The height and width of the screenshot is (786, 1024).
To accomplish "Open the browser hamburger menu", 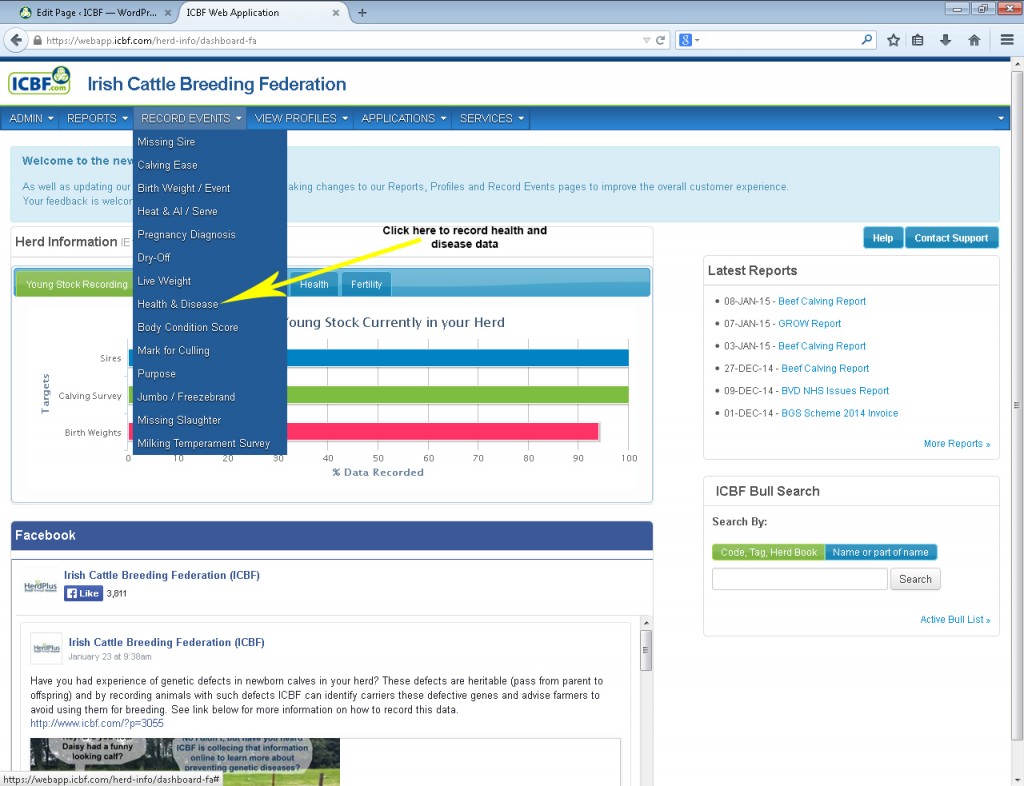I will pos(1007,40).
